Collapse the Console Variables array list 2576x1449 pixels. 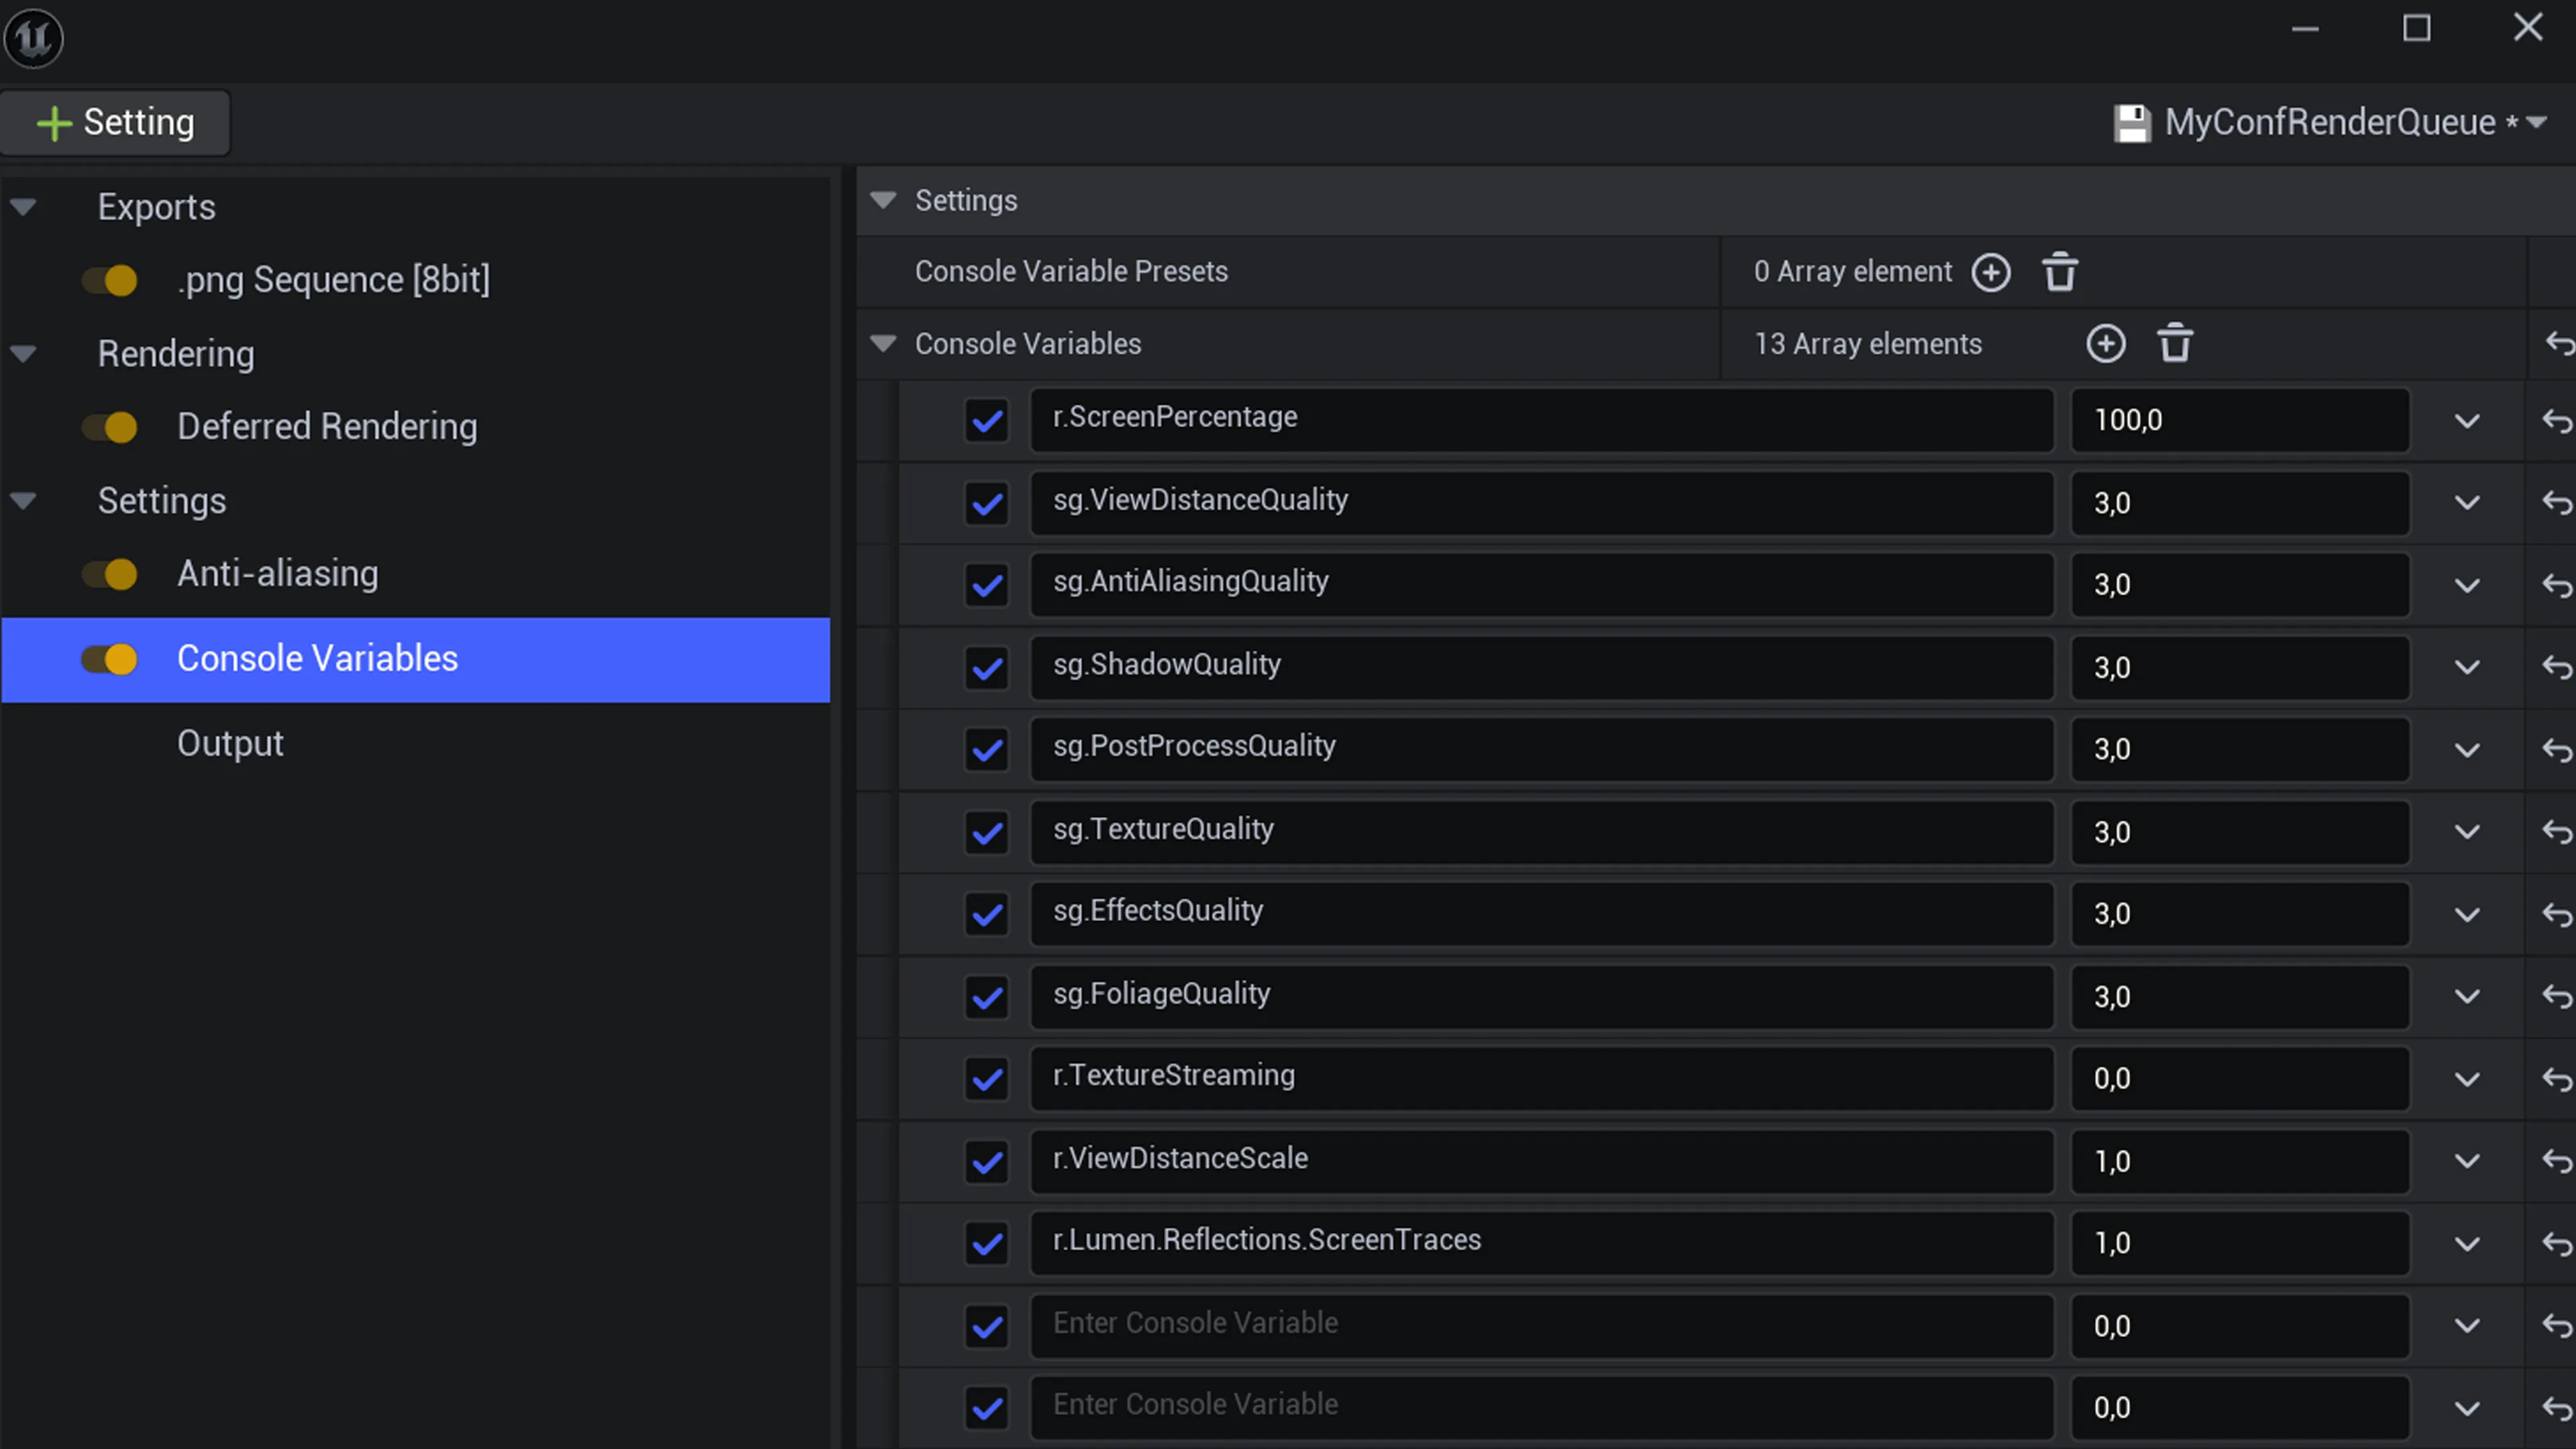[x=883, y=343]
